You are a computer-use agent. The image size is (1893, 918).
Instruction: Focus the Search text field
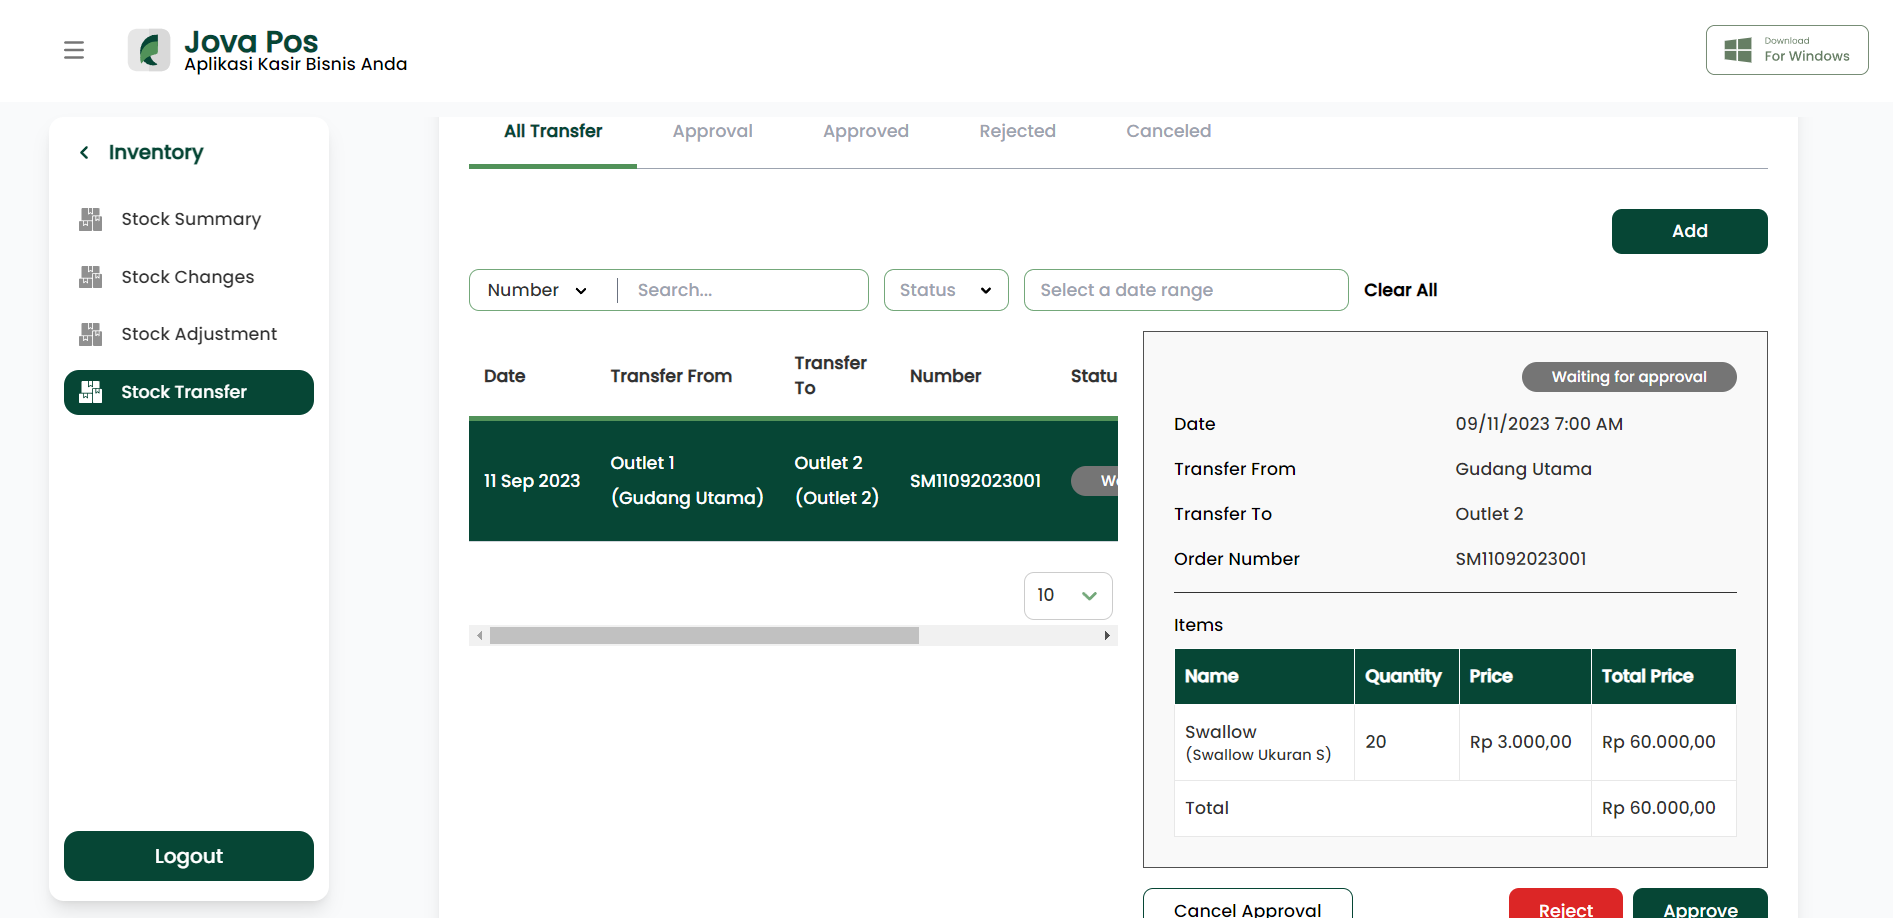pyautogui.click(x=745, y=290)
